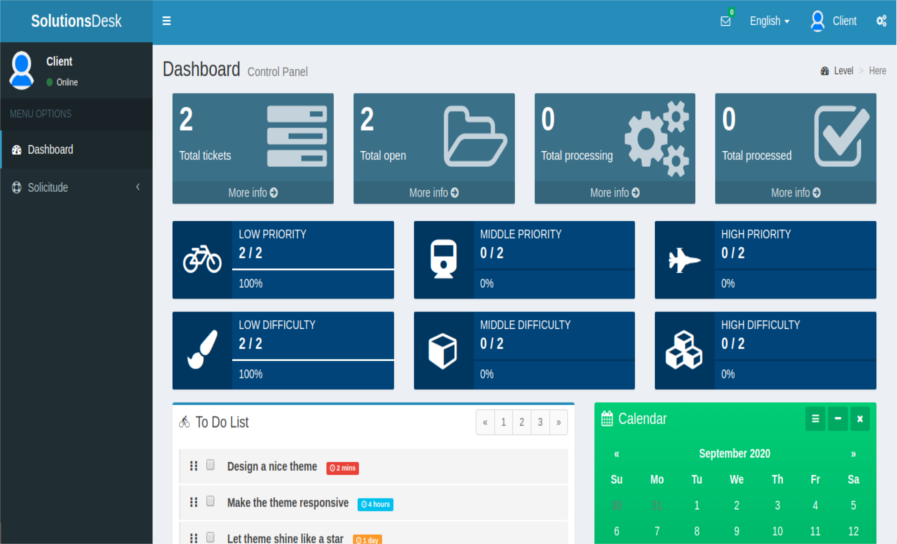Expand the Solicitude sidebar menu
The width and height of the screenshot is (897, 544).
(76, 187)
